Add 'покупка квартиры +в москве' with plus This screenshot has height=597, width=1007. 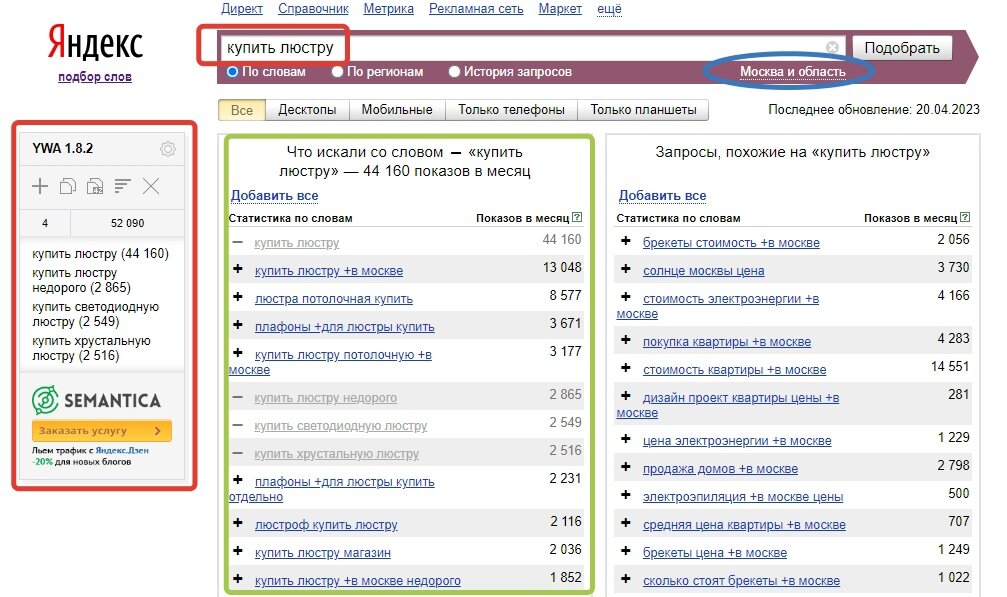click(626, 340)
